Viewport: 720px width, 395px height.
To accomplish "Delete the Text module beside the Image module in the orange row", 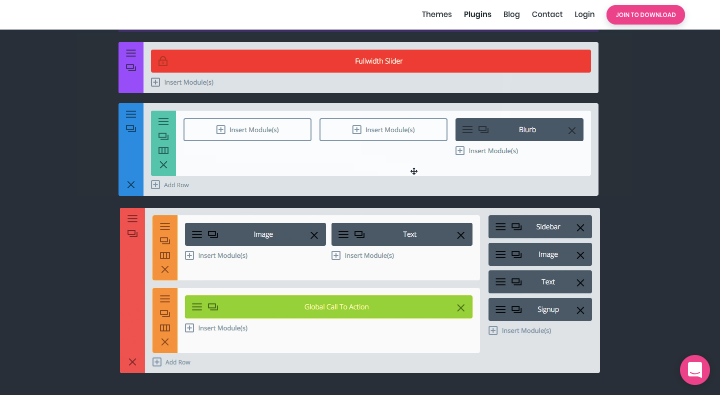I will pos(461,235).
